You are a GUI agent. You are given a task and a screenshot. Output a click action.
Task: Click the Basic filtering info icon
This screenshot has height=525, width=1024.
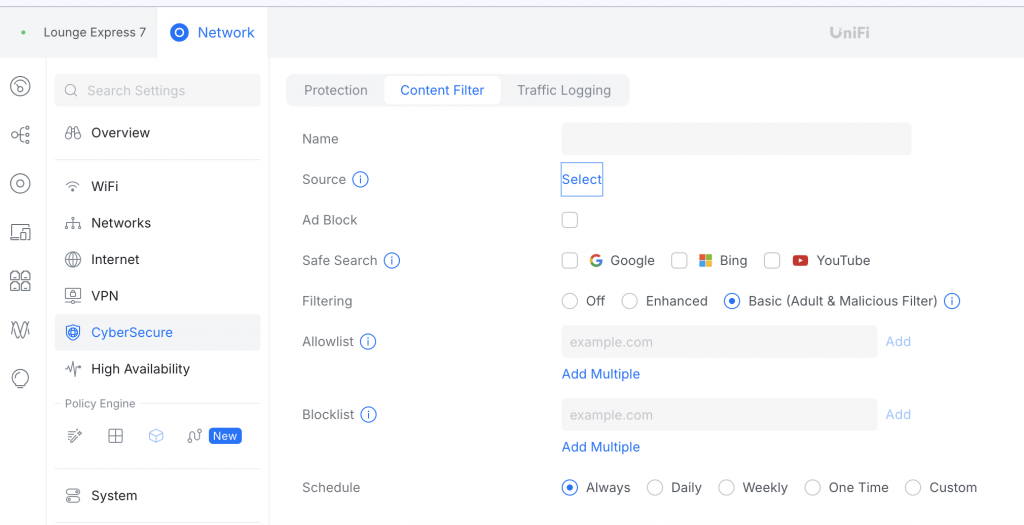[952, 301]
